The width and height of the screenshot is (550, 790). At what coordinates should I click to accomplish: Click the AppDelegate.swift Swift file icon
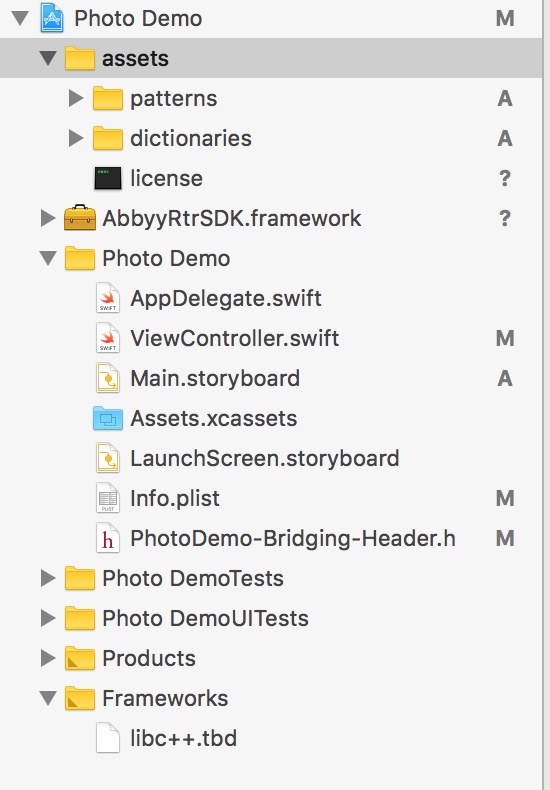(x=108, y=298)
